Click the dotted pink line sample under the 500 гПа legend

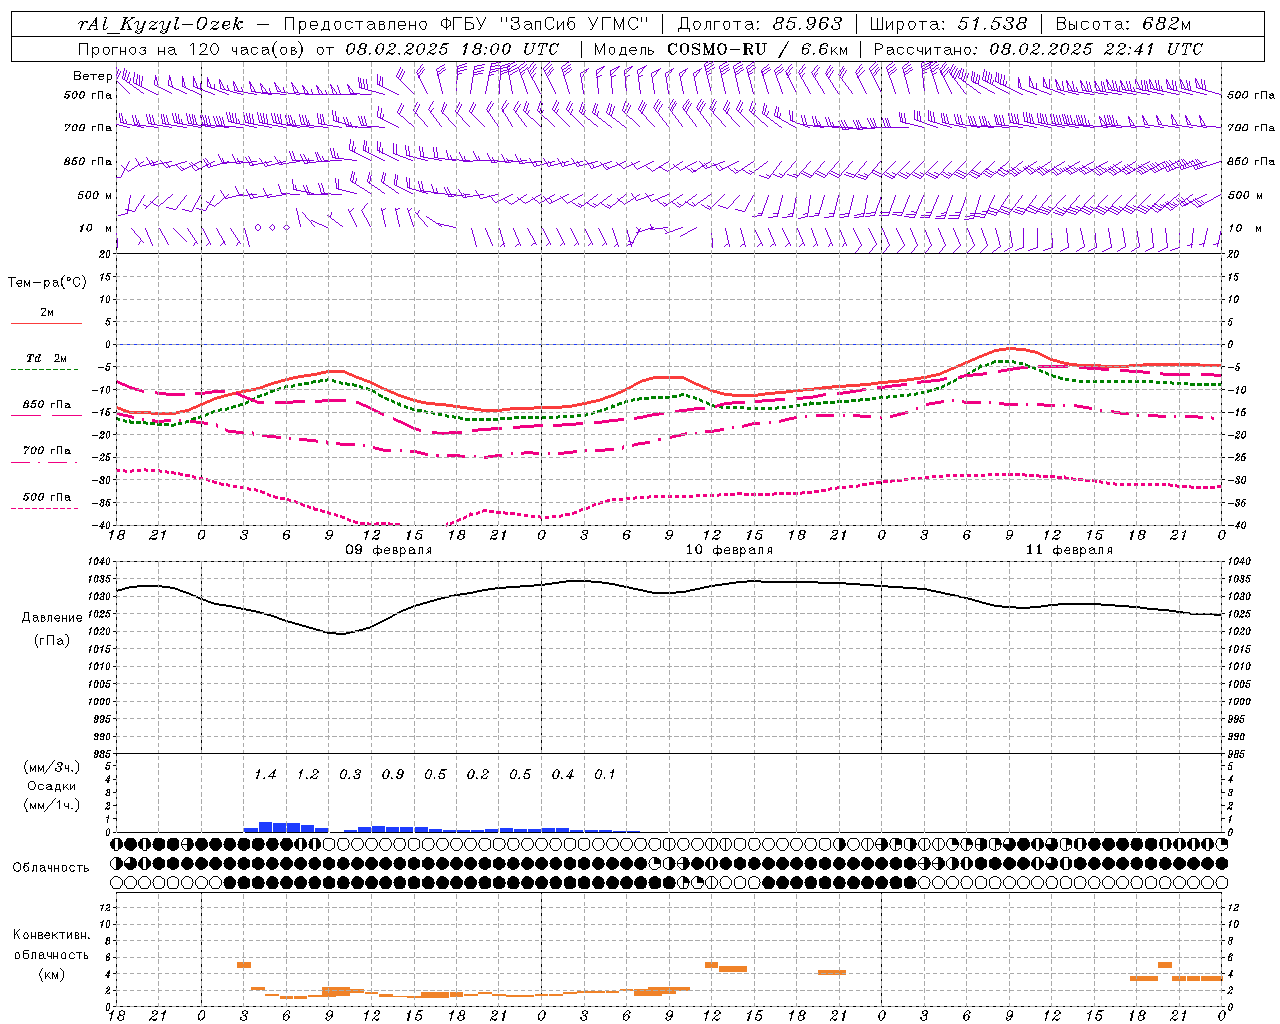pos(44,508)
